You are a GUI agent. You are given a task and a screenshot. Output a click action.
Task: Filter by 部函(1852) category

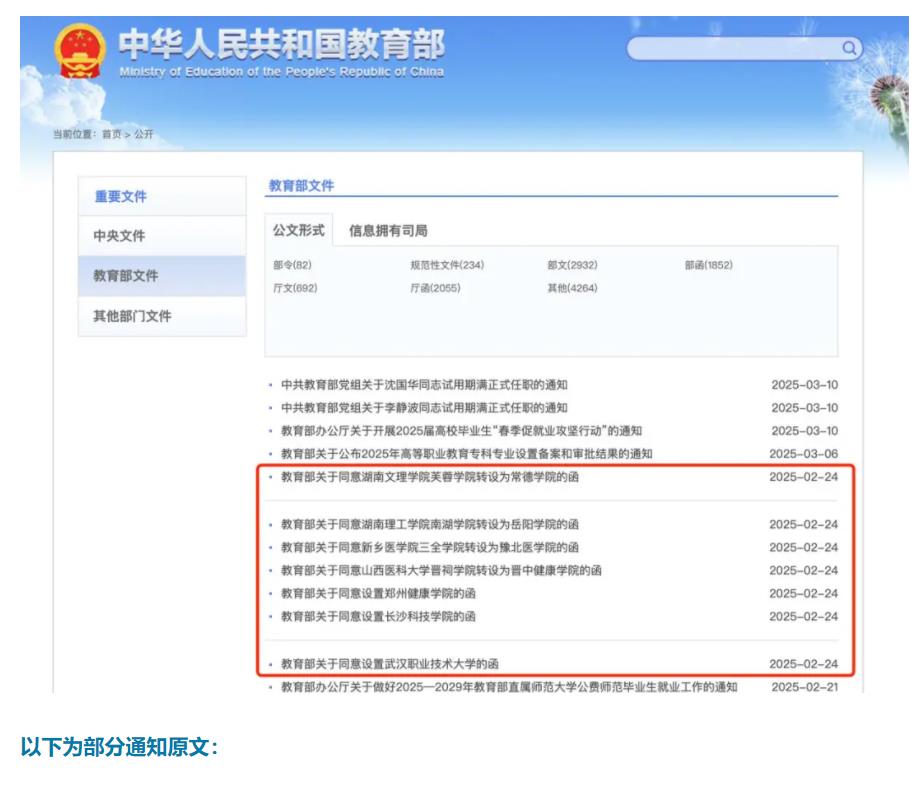click(709, 265)
